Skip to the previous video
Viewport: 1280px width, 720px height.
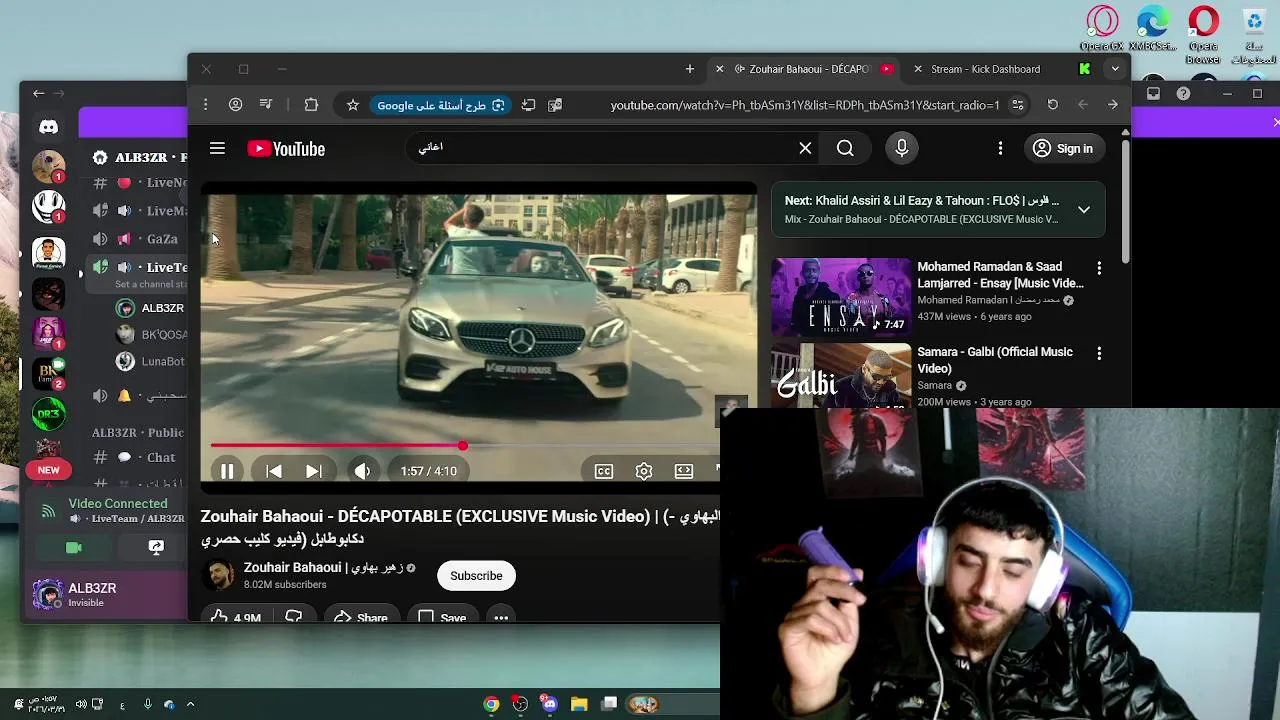(273, 471)
